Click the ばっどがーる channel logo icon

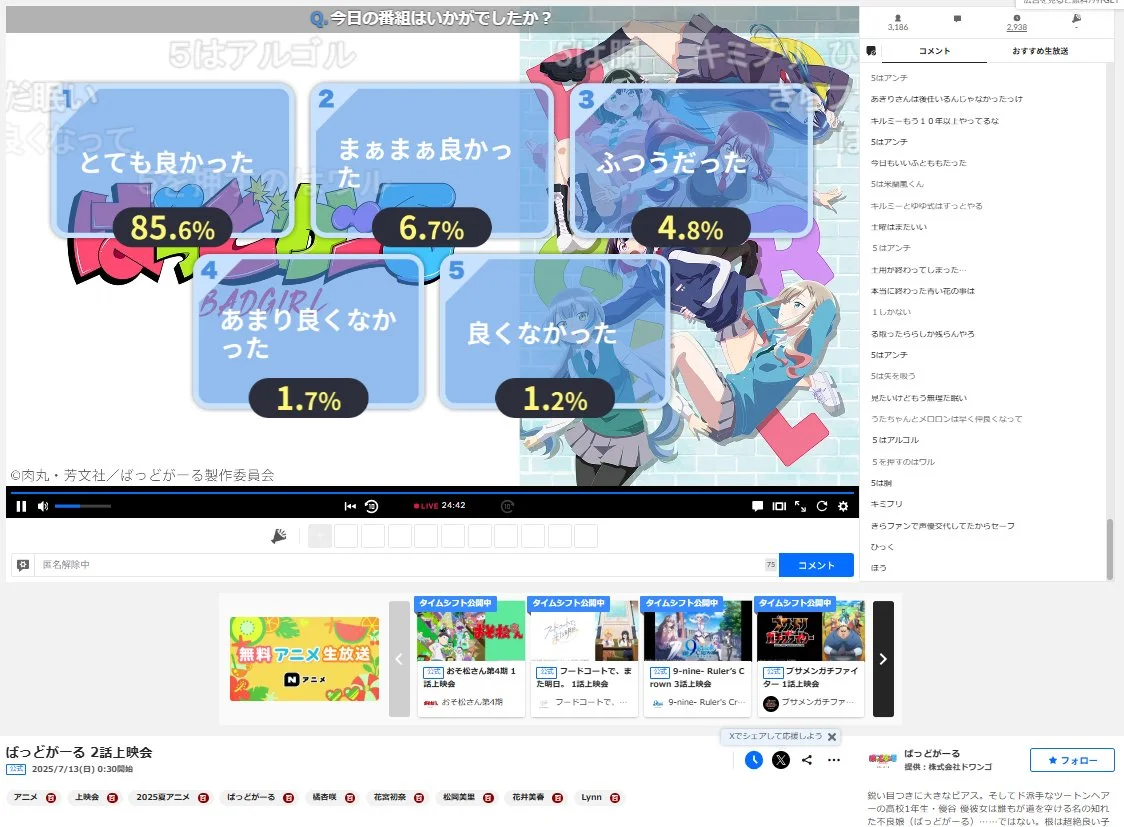click(882, 759)
